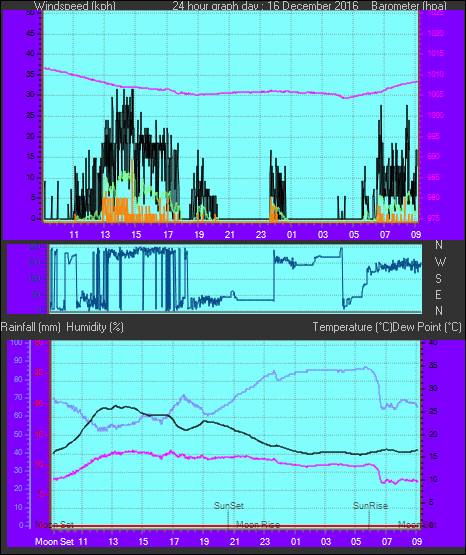This screenshot has height=555, width=466.
Task: Click hour 21 on windspeed graph time axis
Action: point(230,235)
